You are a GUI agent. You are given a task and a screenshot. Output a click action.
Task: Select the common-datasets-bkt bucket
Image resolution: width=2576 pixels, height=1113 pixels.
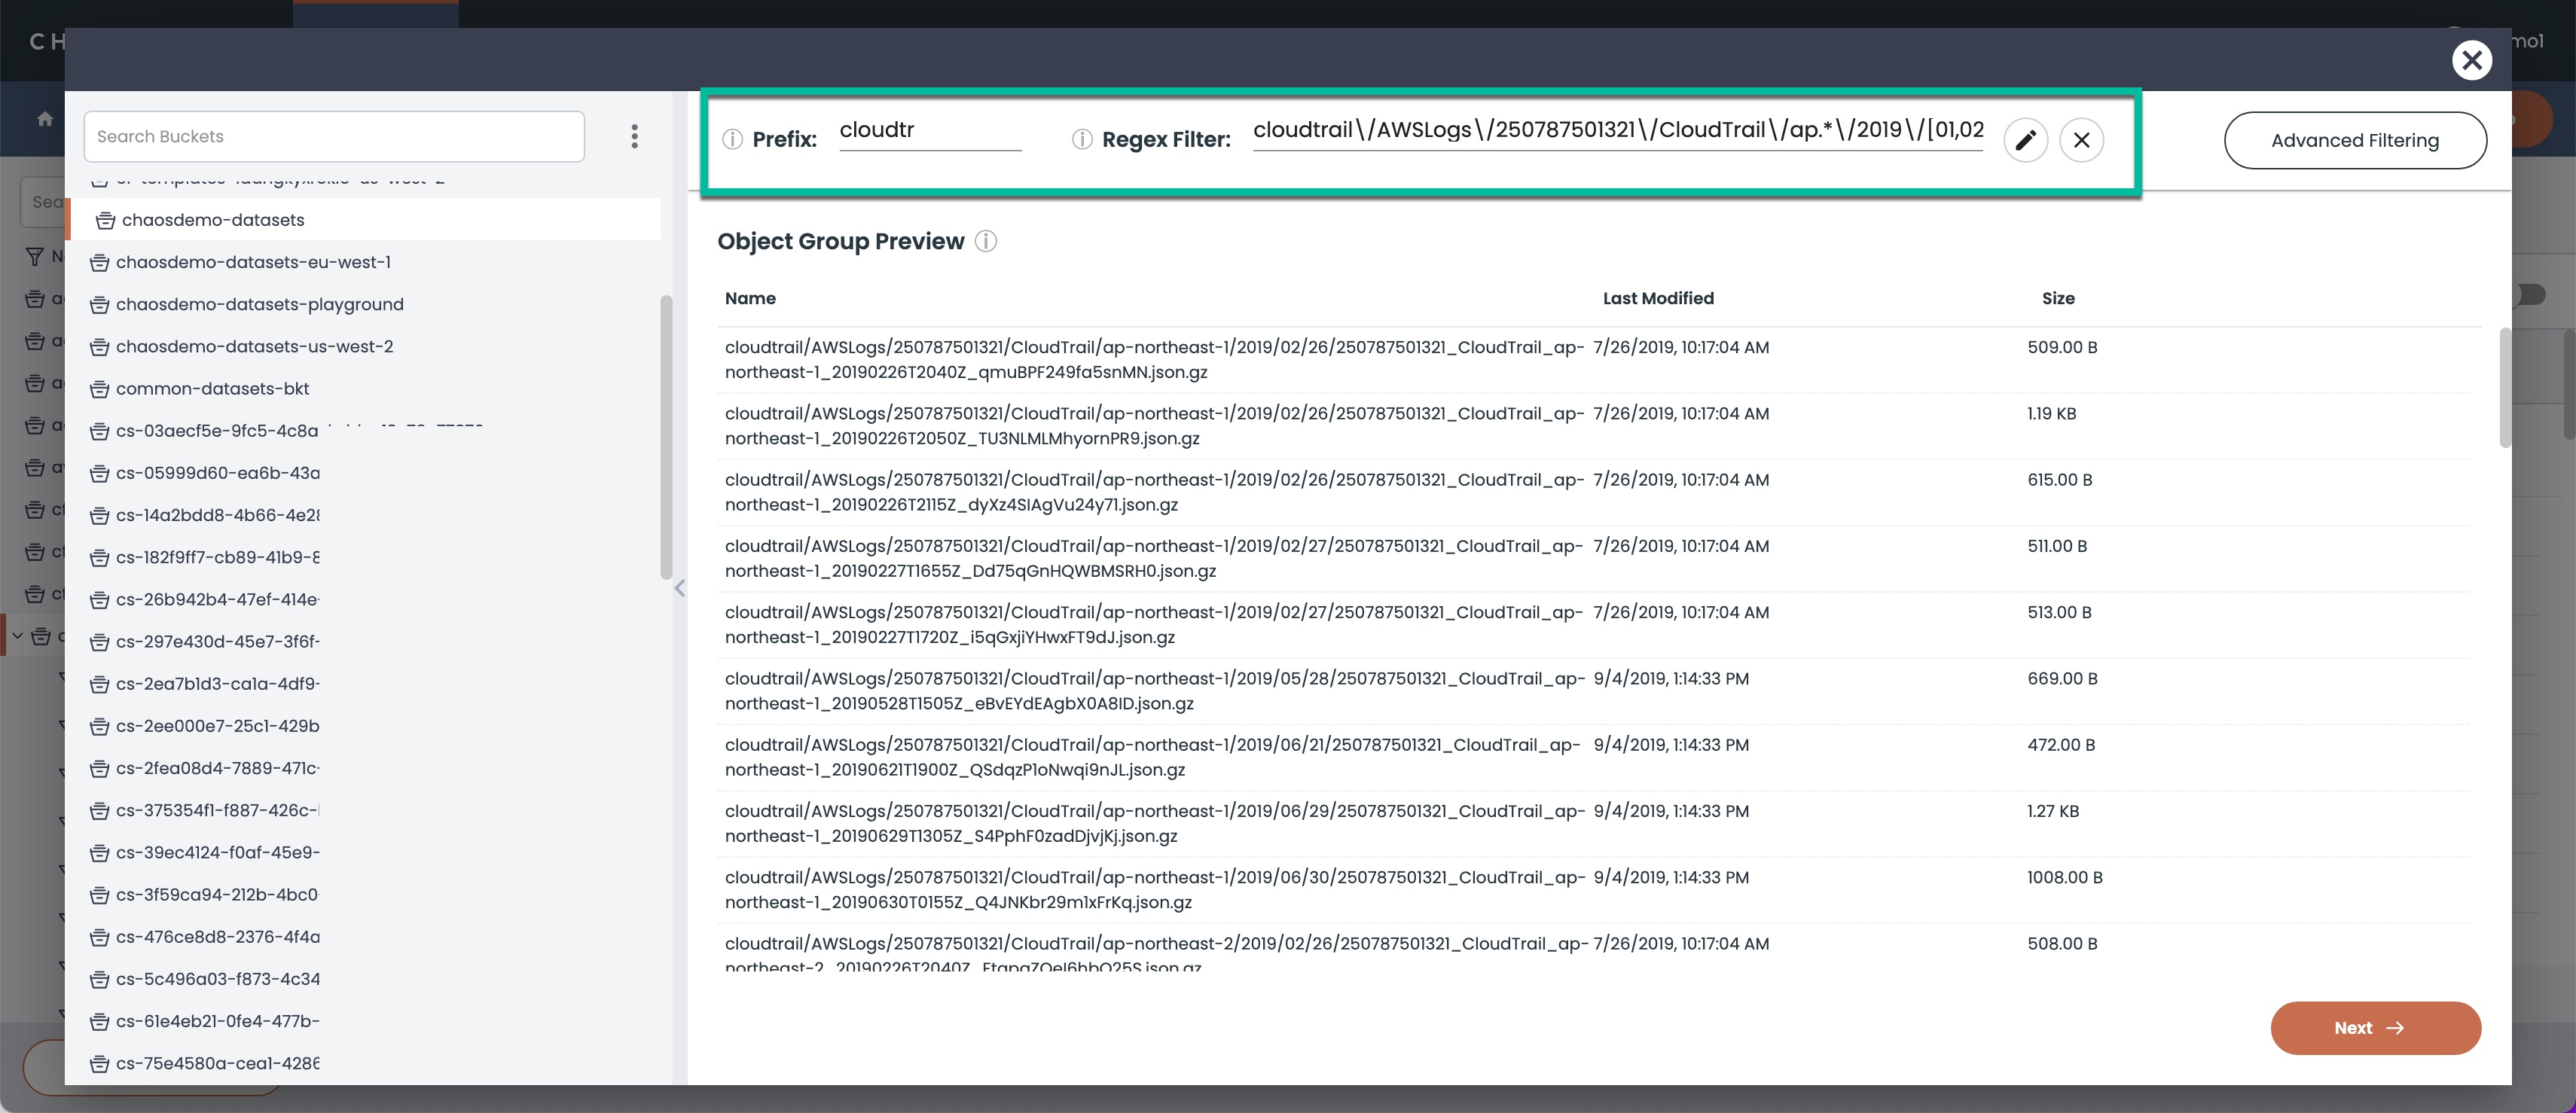pos(212,389)
